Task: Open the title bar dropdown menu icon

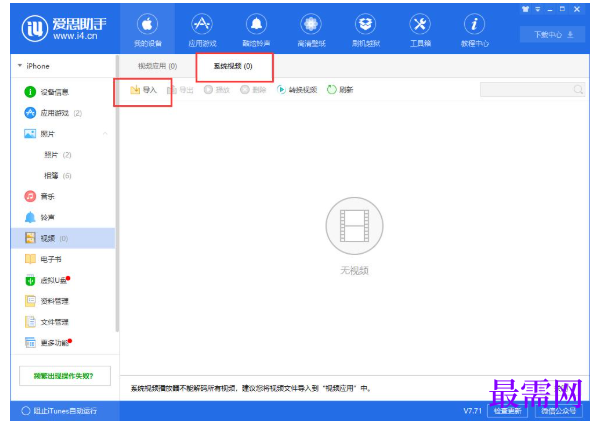Action: click(538, 9)
